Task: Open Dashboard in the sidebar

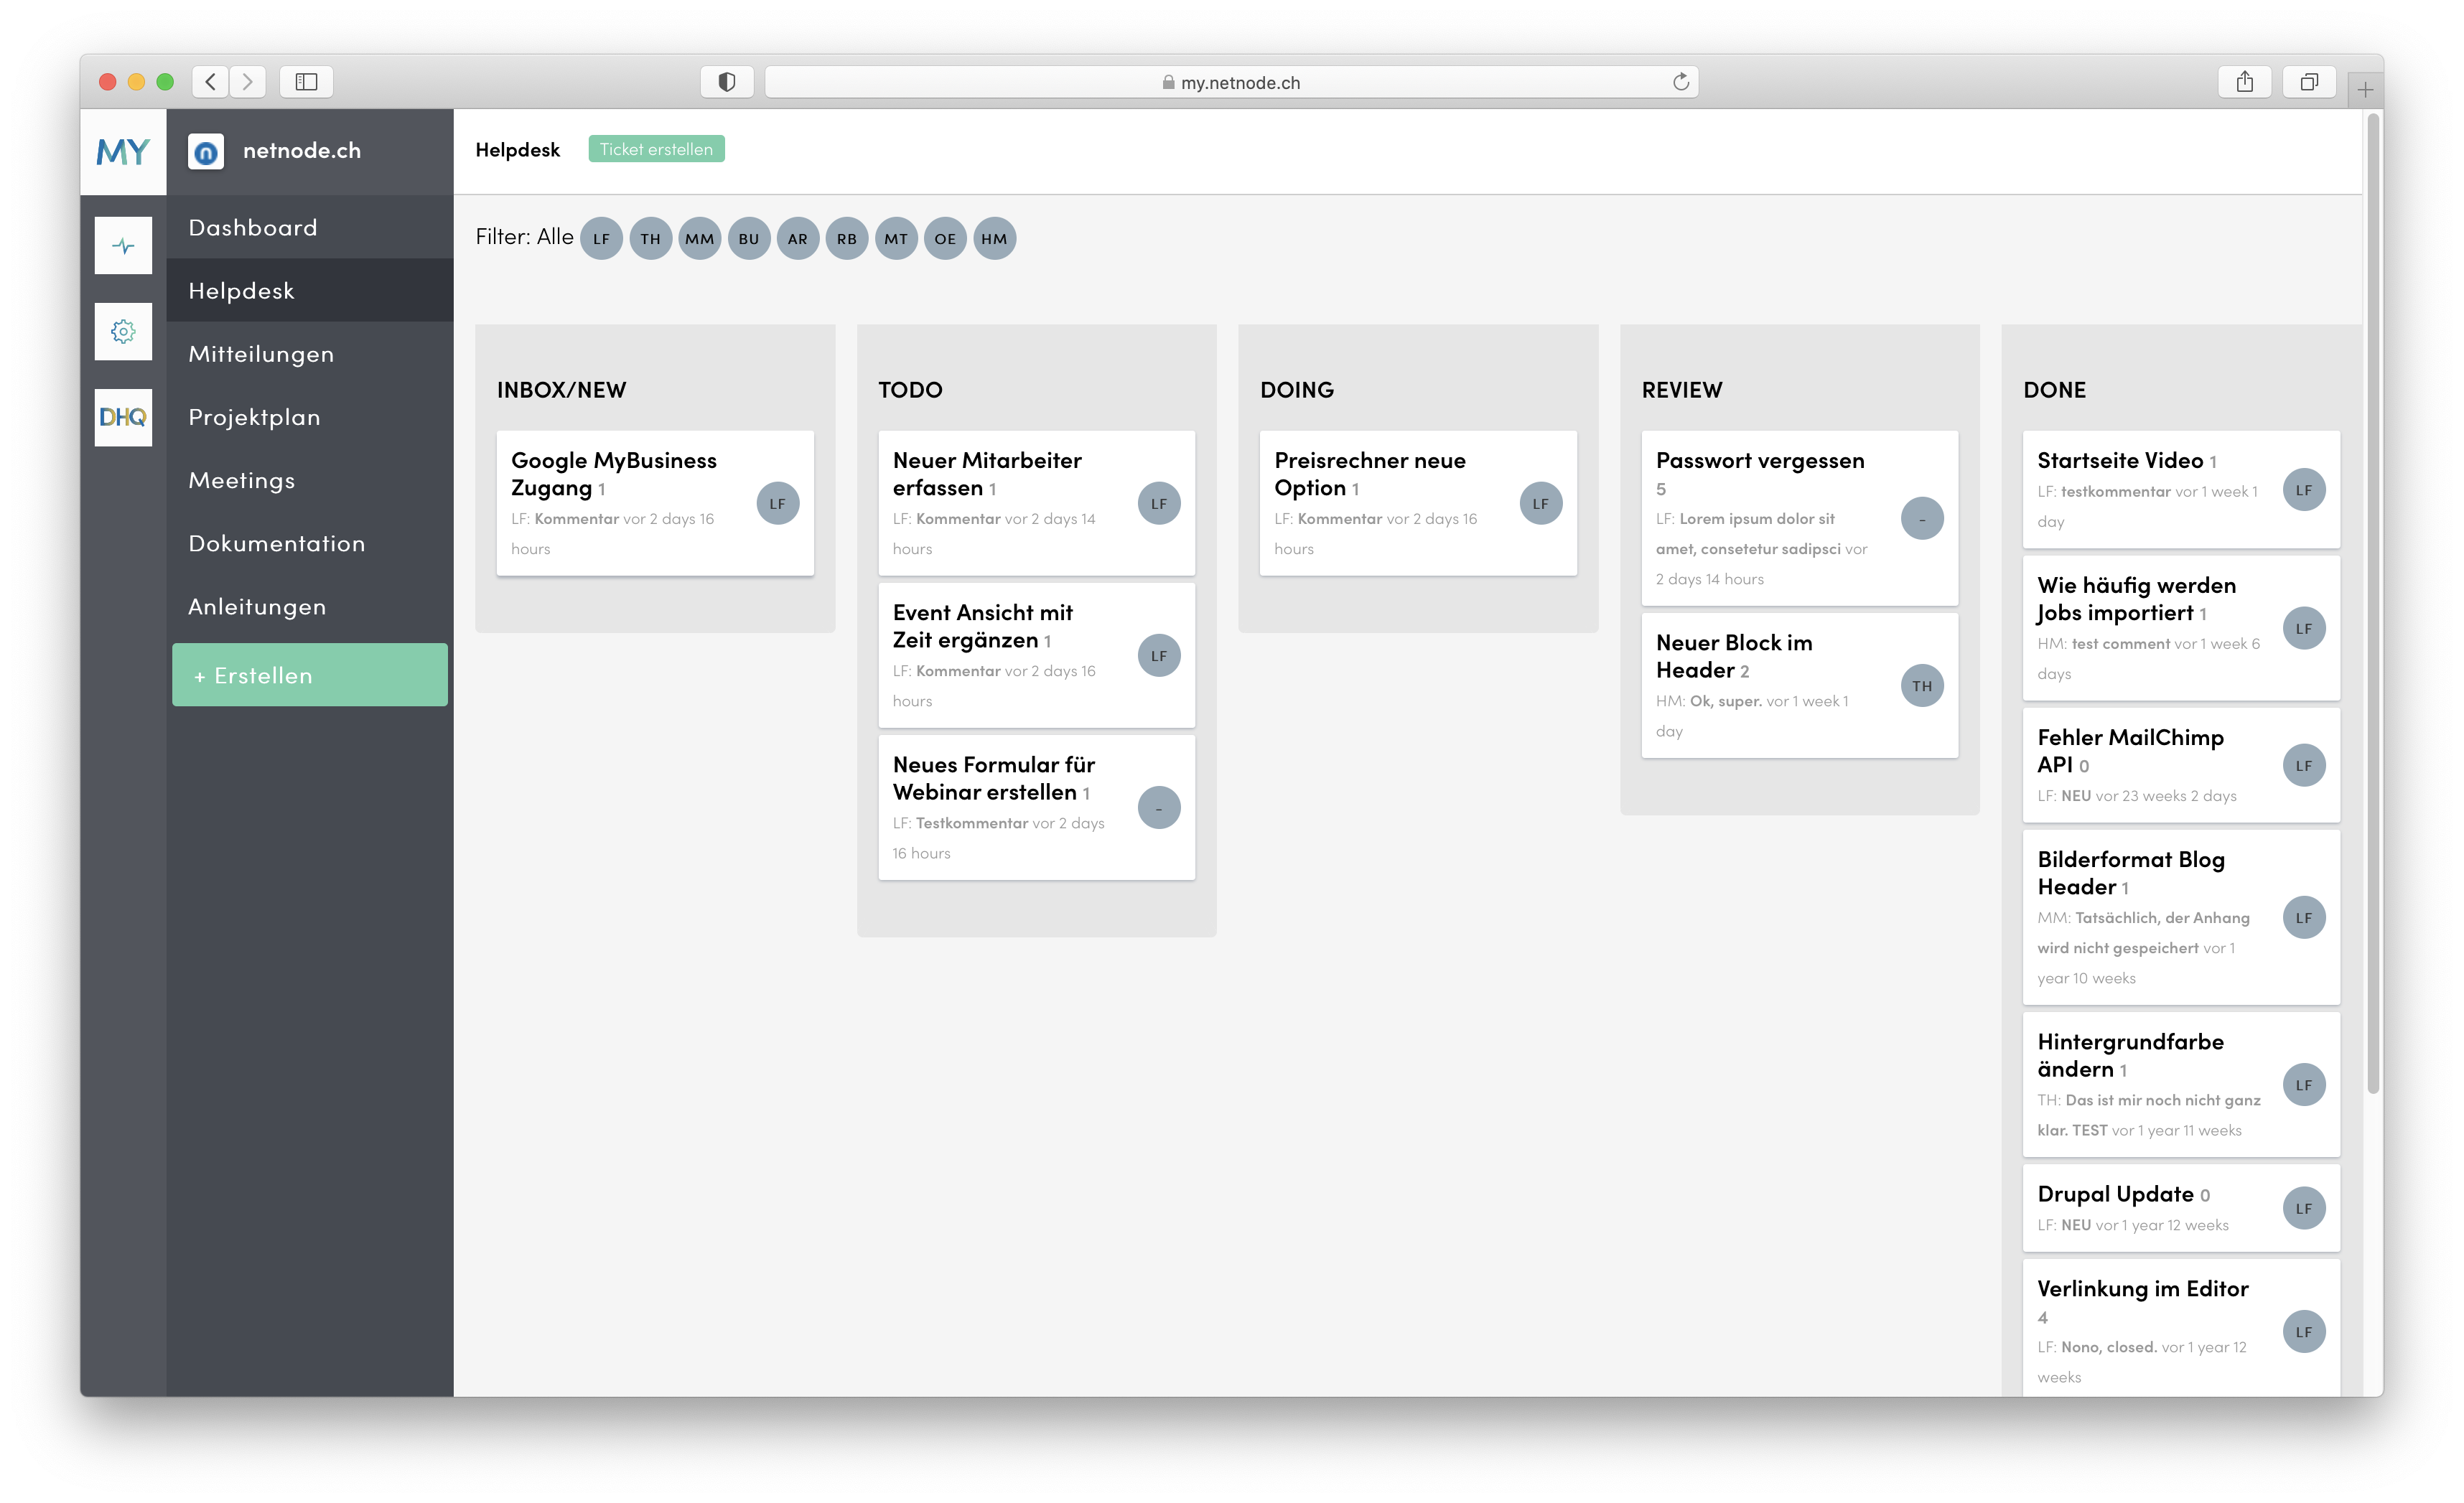Action: click(x=310, y=228)
